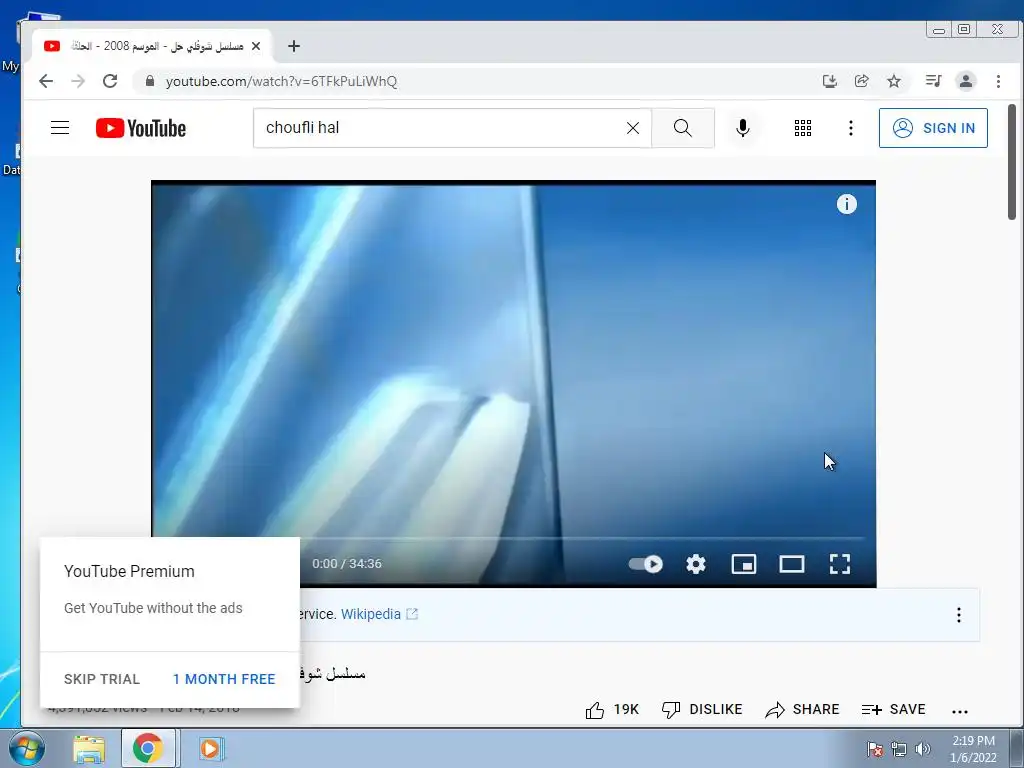Open YouTube settings three-dot menu
1024x768 pixels.
pyautogui.click(x=850, y=128)
